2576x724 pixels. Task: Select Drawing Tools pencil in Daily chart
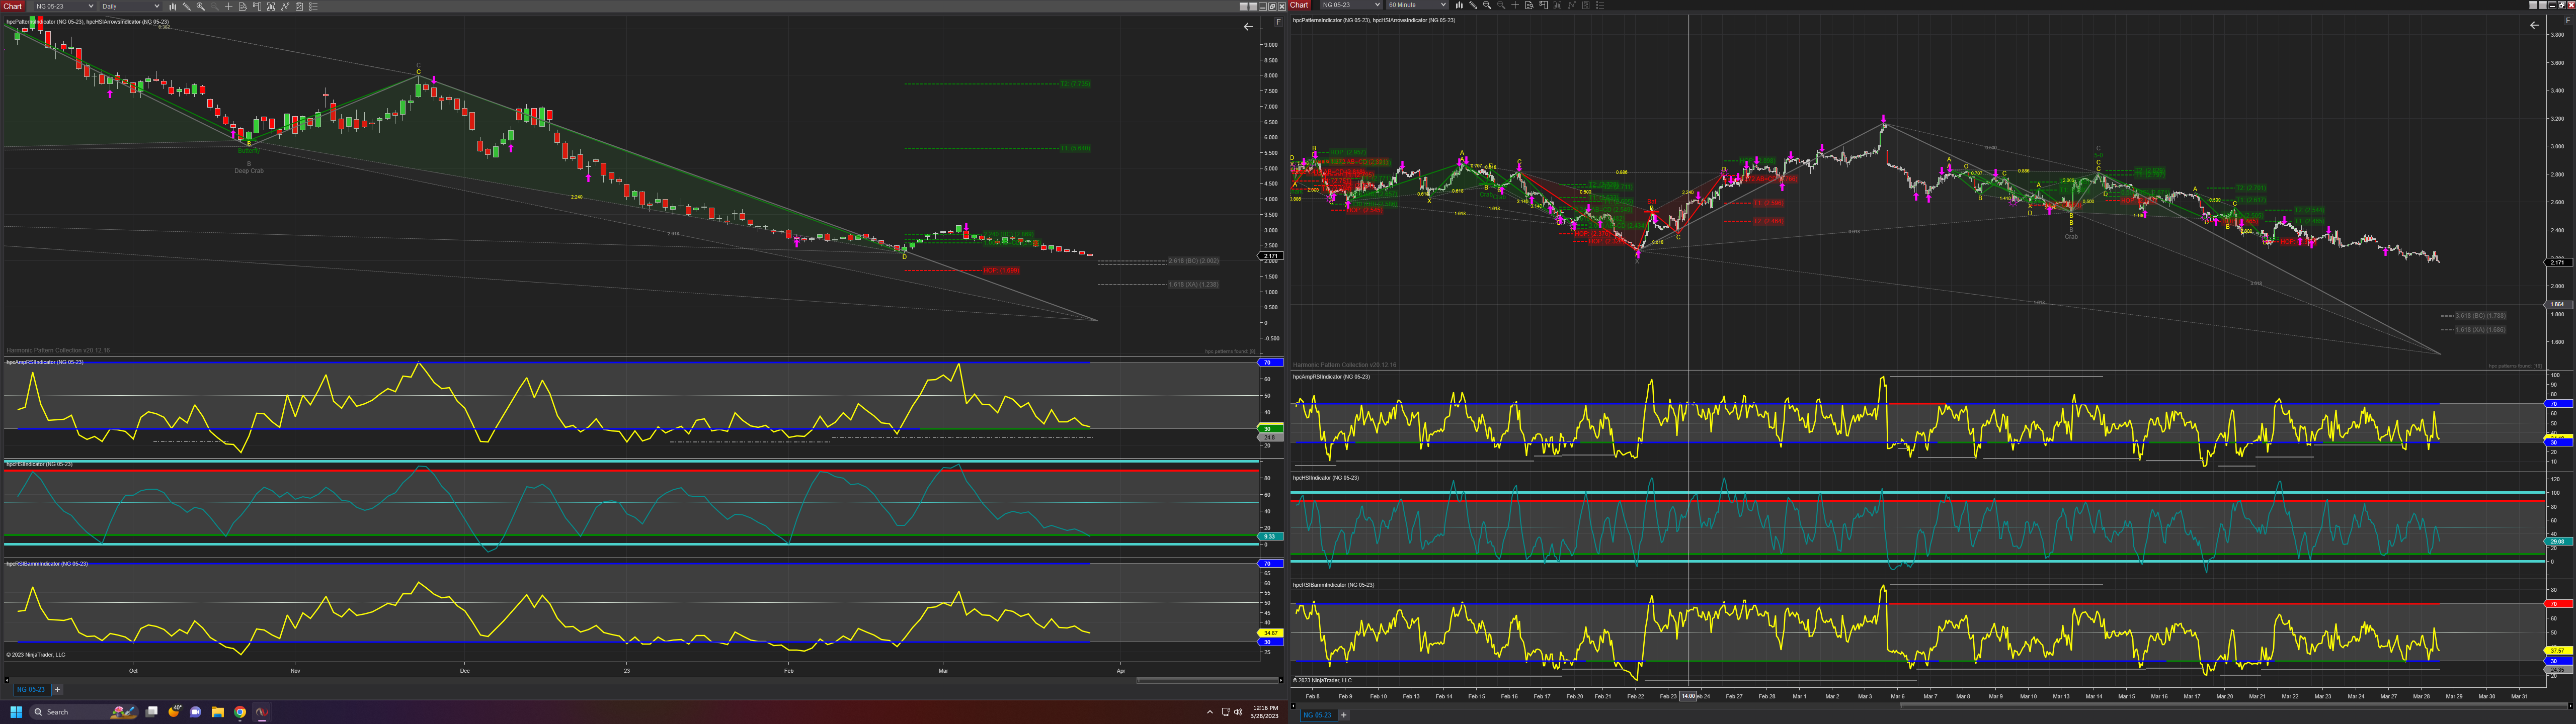pyautogui.click(x=187, y=7)
